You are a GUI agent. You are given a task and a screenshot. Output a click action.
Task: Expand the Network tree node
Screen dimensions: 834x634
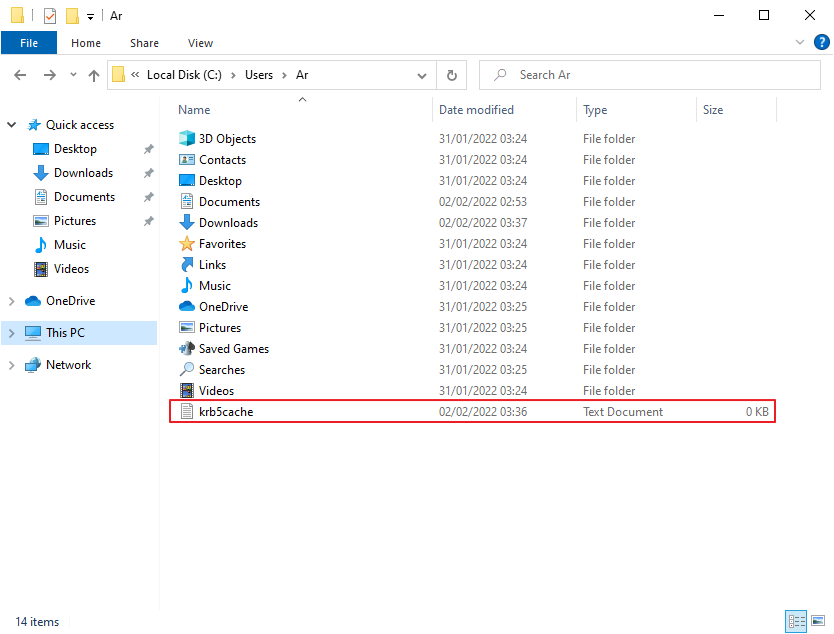click(12, 365)
